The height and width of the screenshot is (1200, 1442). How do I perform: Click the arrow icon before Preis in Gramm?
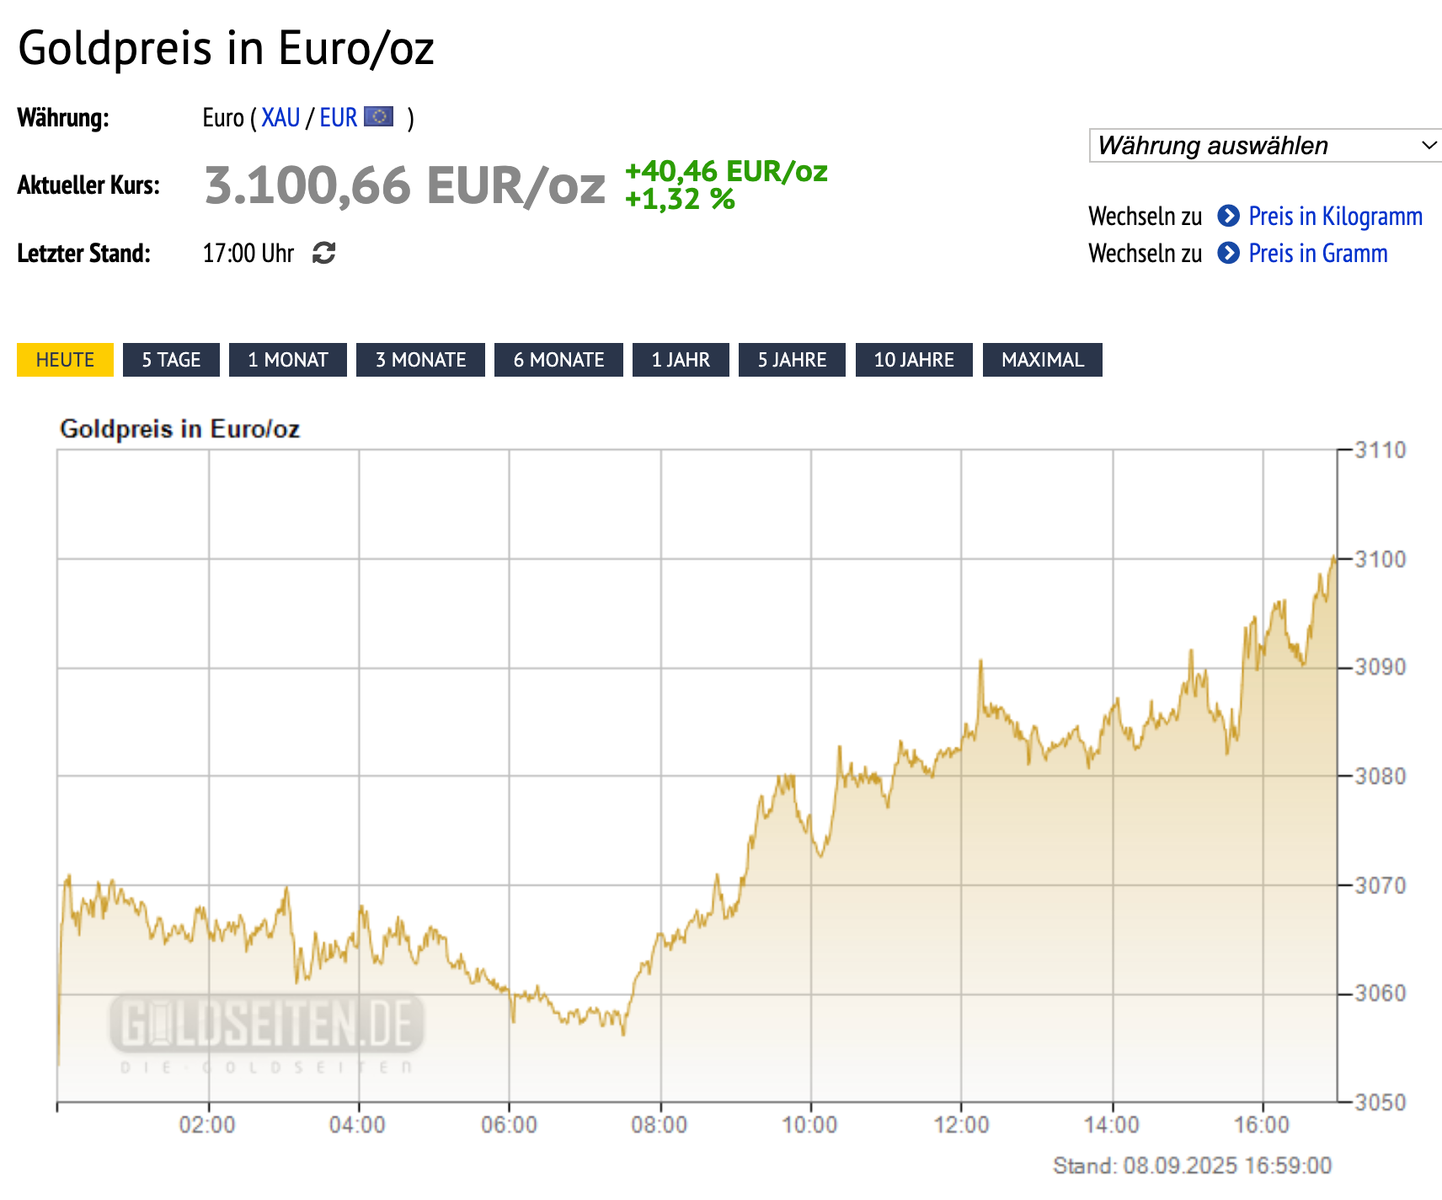point(1228,253)
